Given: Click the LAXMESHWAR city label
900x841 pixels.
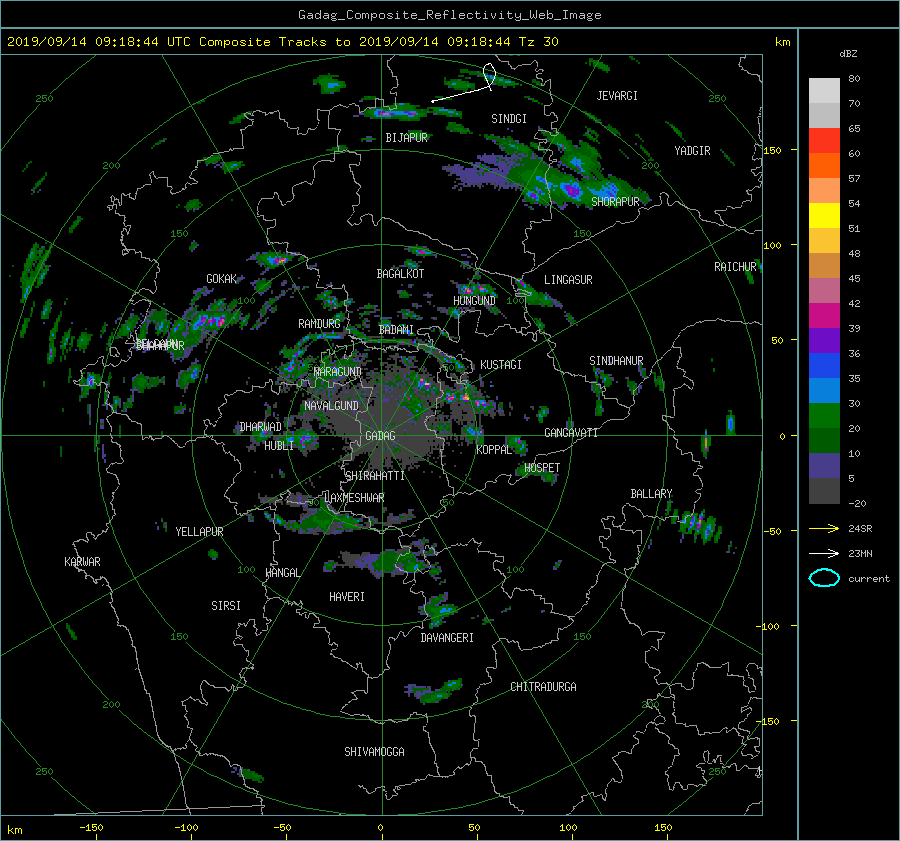Looking at the screenshot, I should click(x=354, y=498).
